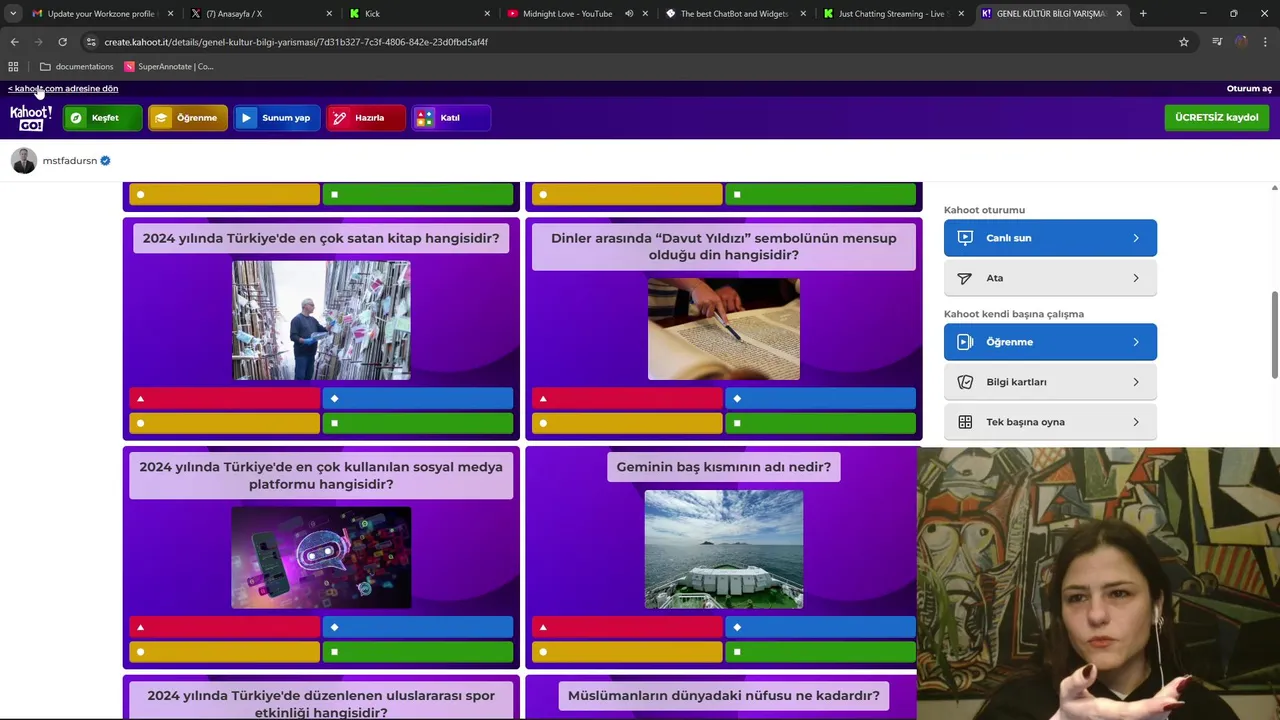Click the Torah scroll image thumbnail

(x=724, y=329)
